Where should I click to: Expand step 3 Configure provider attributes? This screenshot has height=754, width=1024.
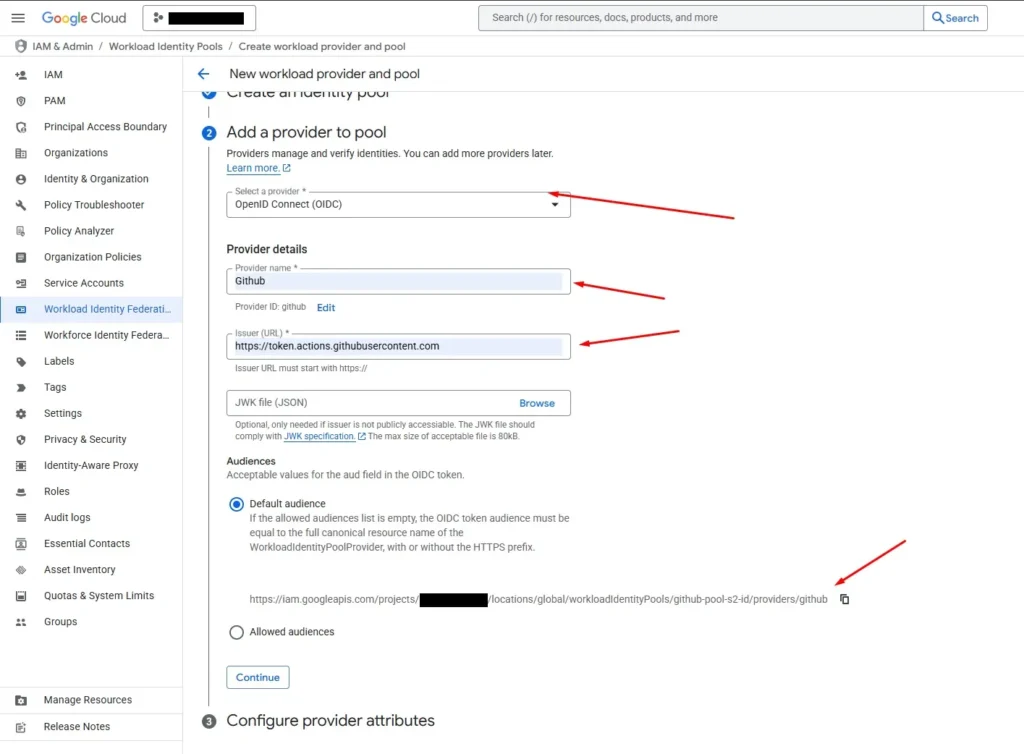pos(330,721)
